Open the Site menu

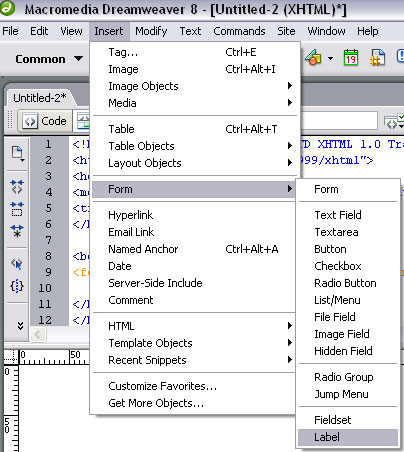[x=286, y=31]
